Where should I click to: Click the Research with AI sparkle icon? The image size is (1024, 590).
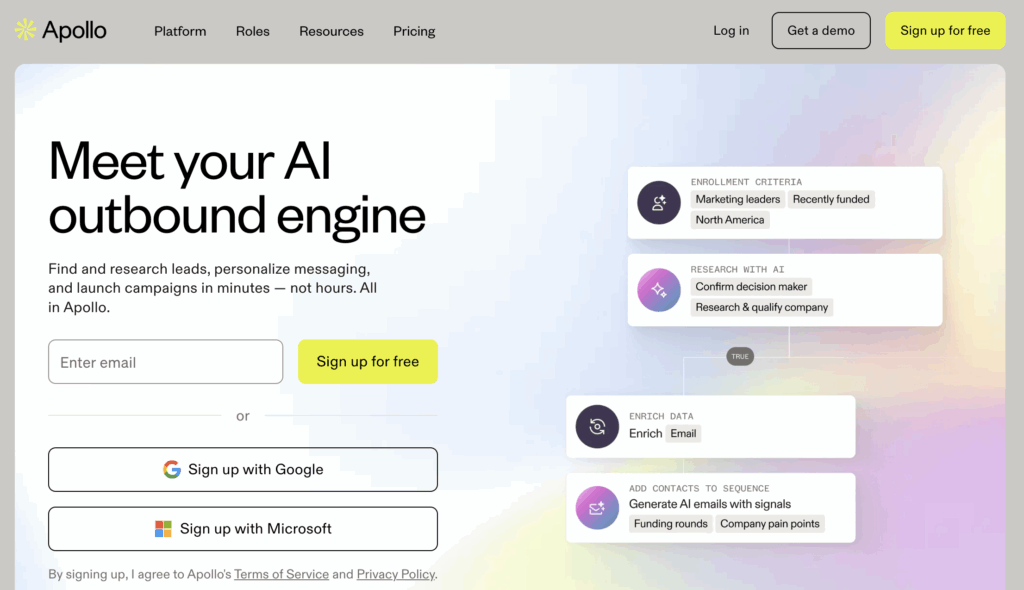tap(659, 290)
